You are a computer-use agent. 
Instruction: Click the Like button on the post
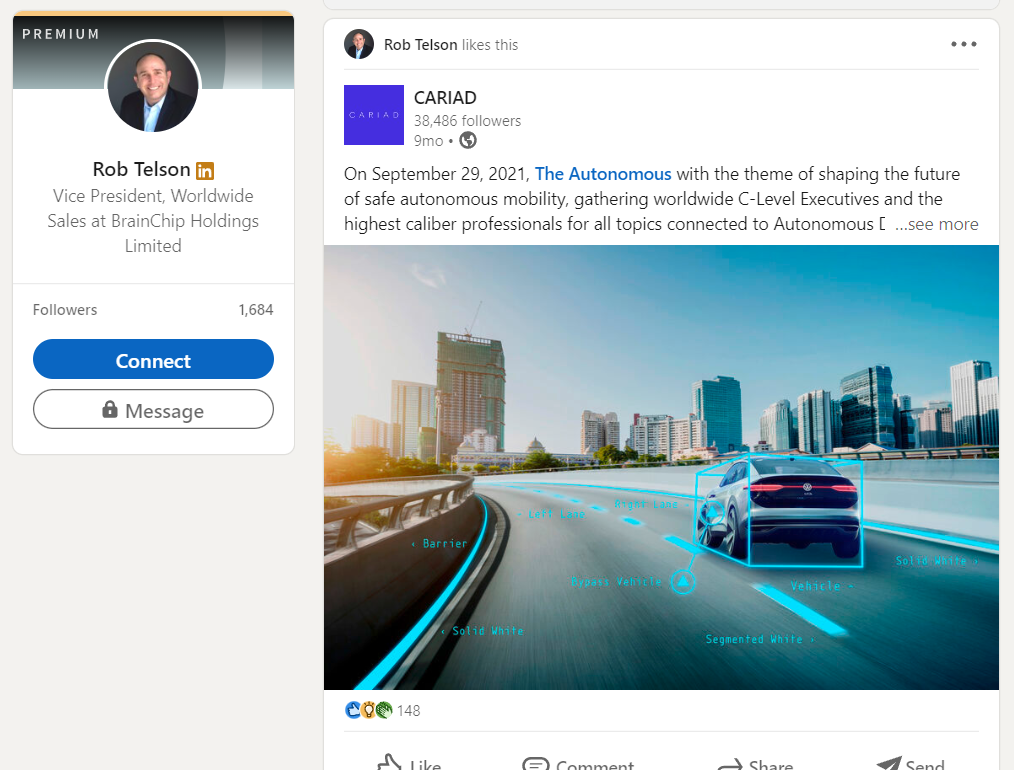[409, 764]
